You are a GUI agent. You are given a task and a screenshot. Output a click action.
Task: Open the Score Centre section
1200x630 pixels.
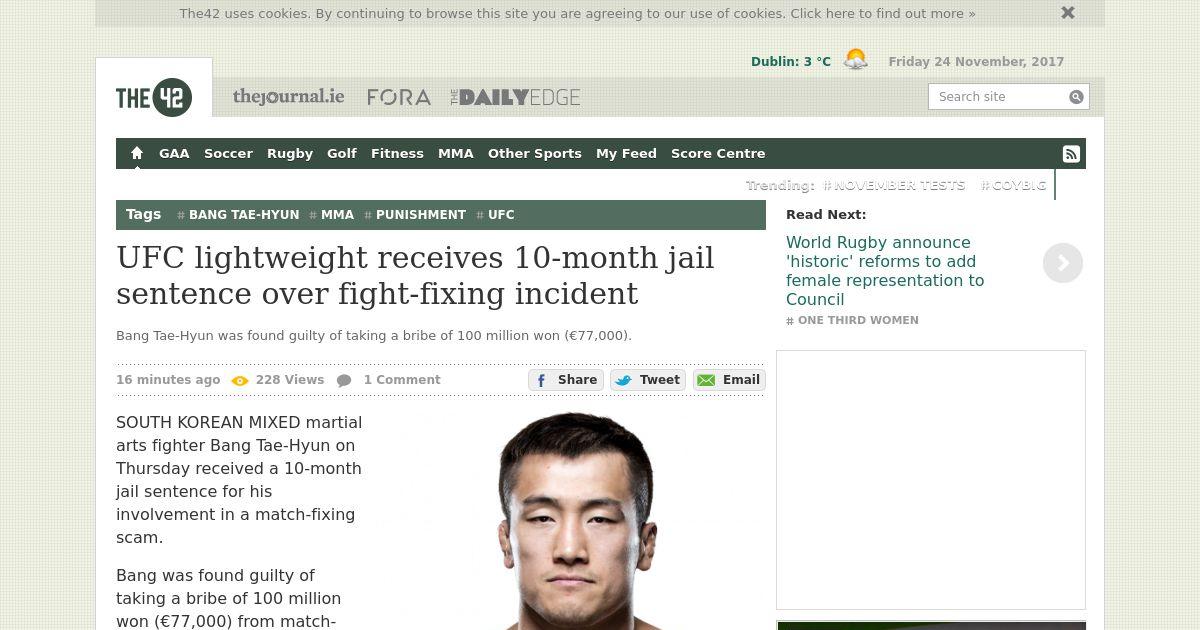(x=718, y=153)
